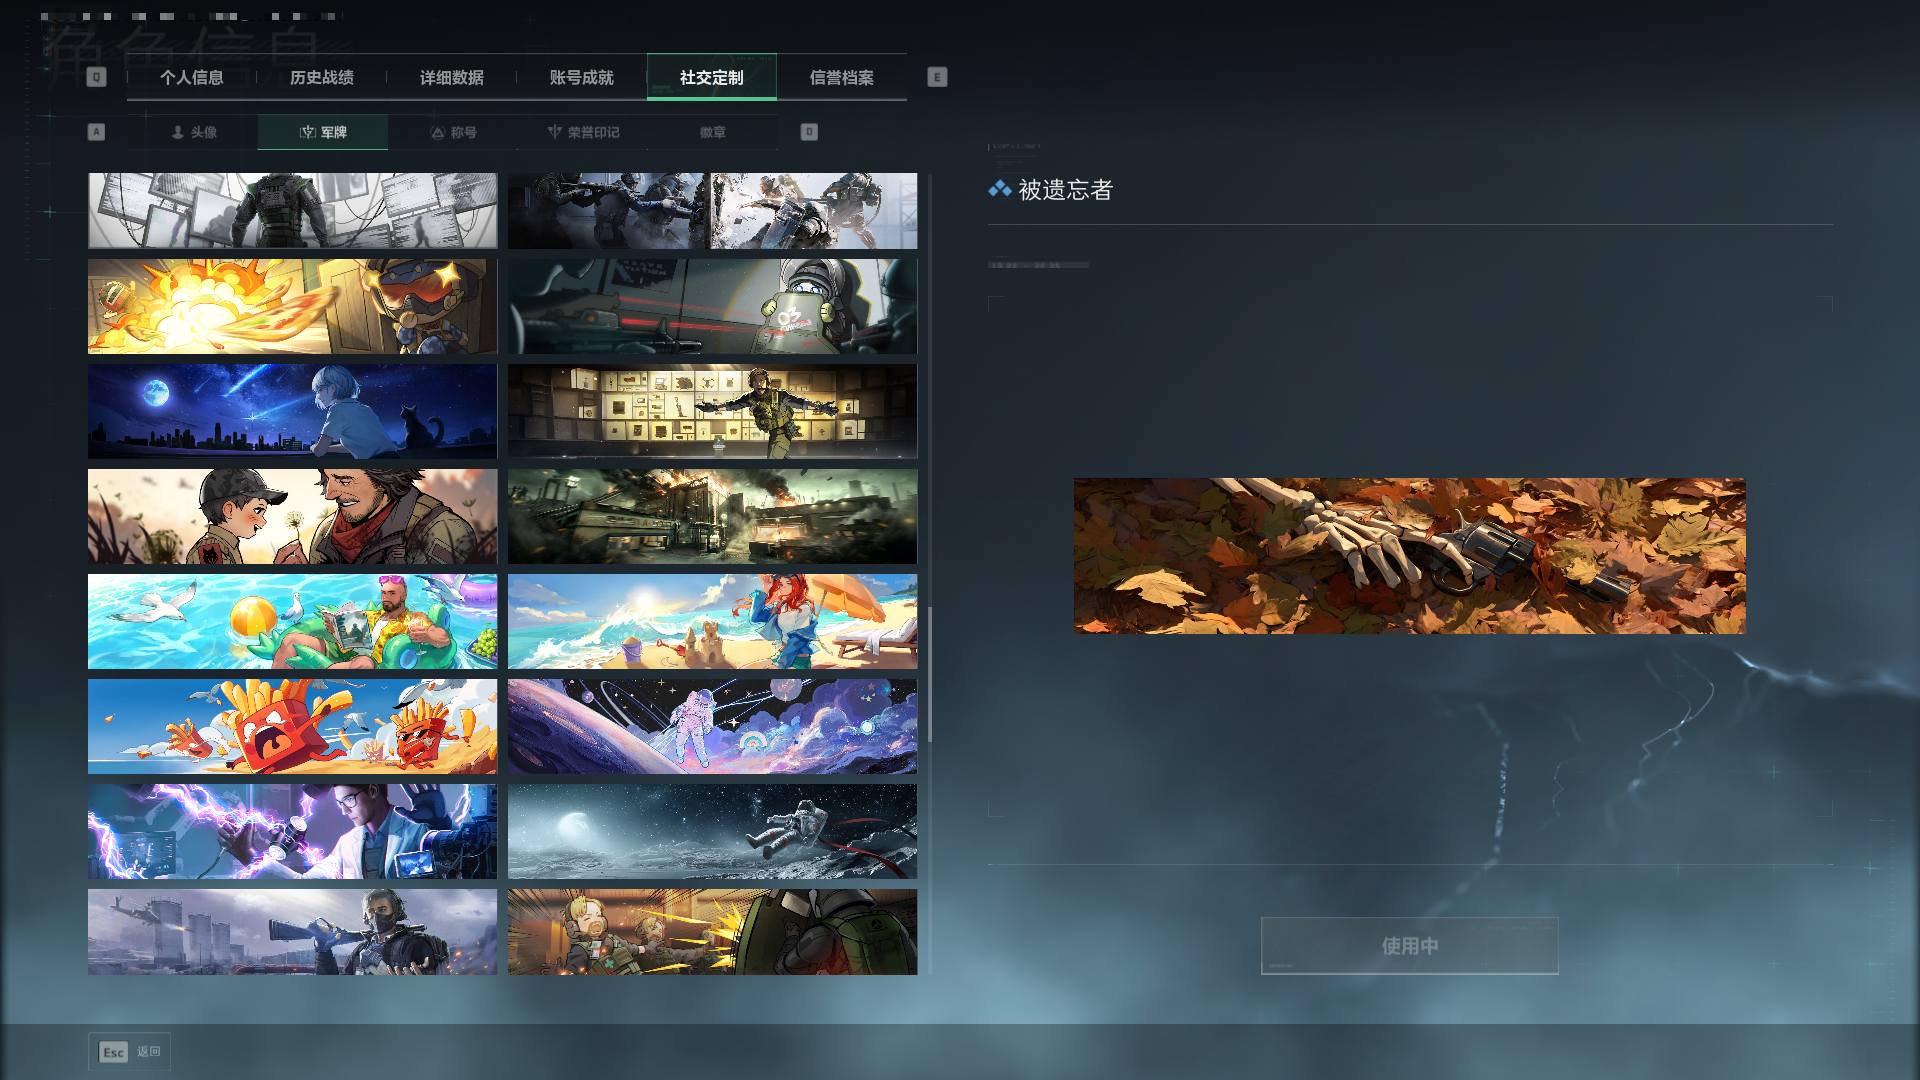The image size is (1920, 1080).
Task: Click the blue rarity diamond icon
Action: (999, 189)
